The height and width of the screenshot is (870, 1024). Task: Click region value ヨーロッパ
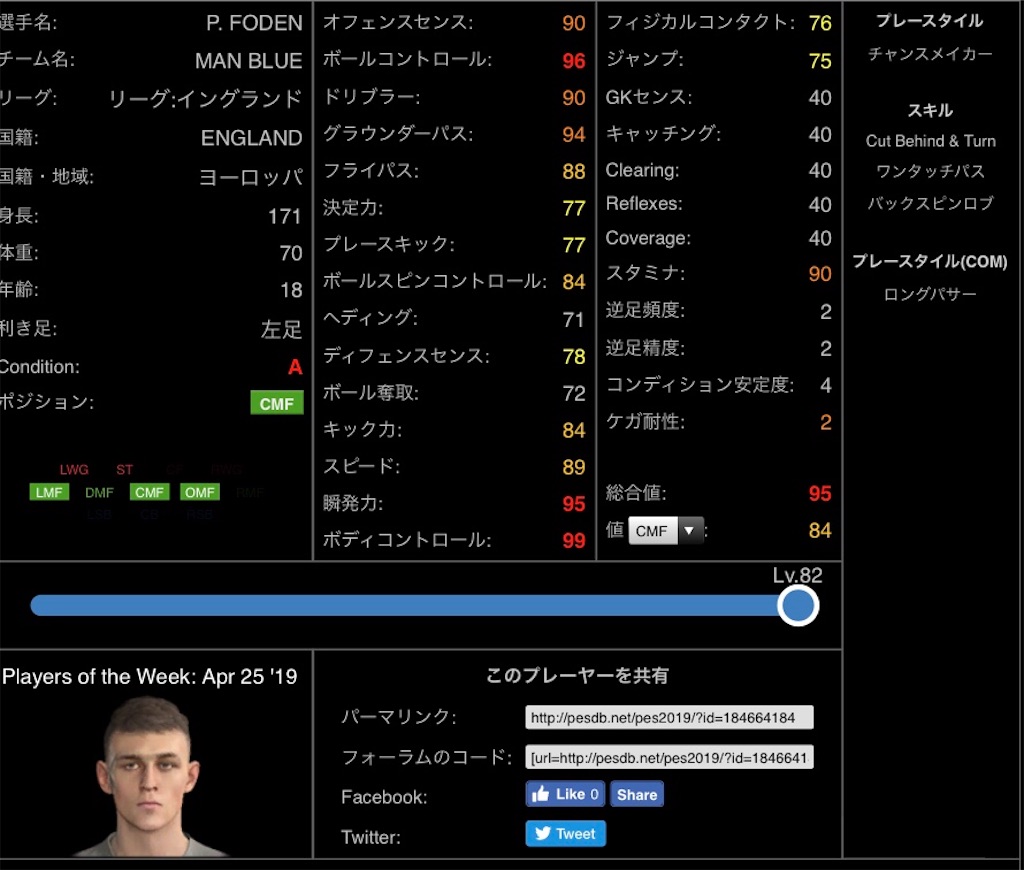[x=251, y=177]
